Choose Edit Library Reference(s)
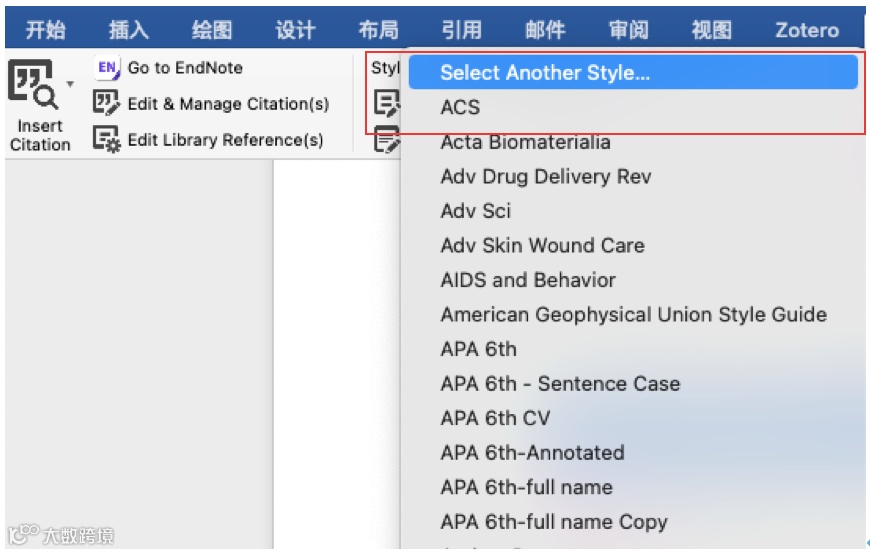Image resolution: width=870 pixels, height=552 pixels. point(225,140)
